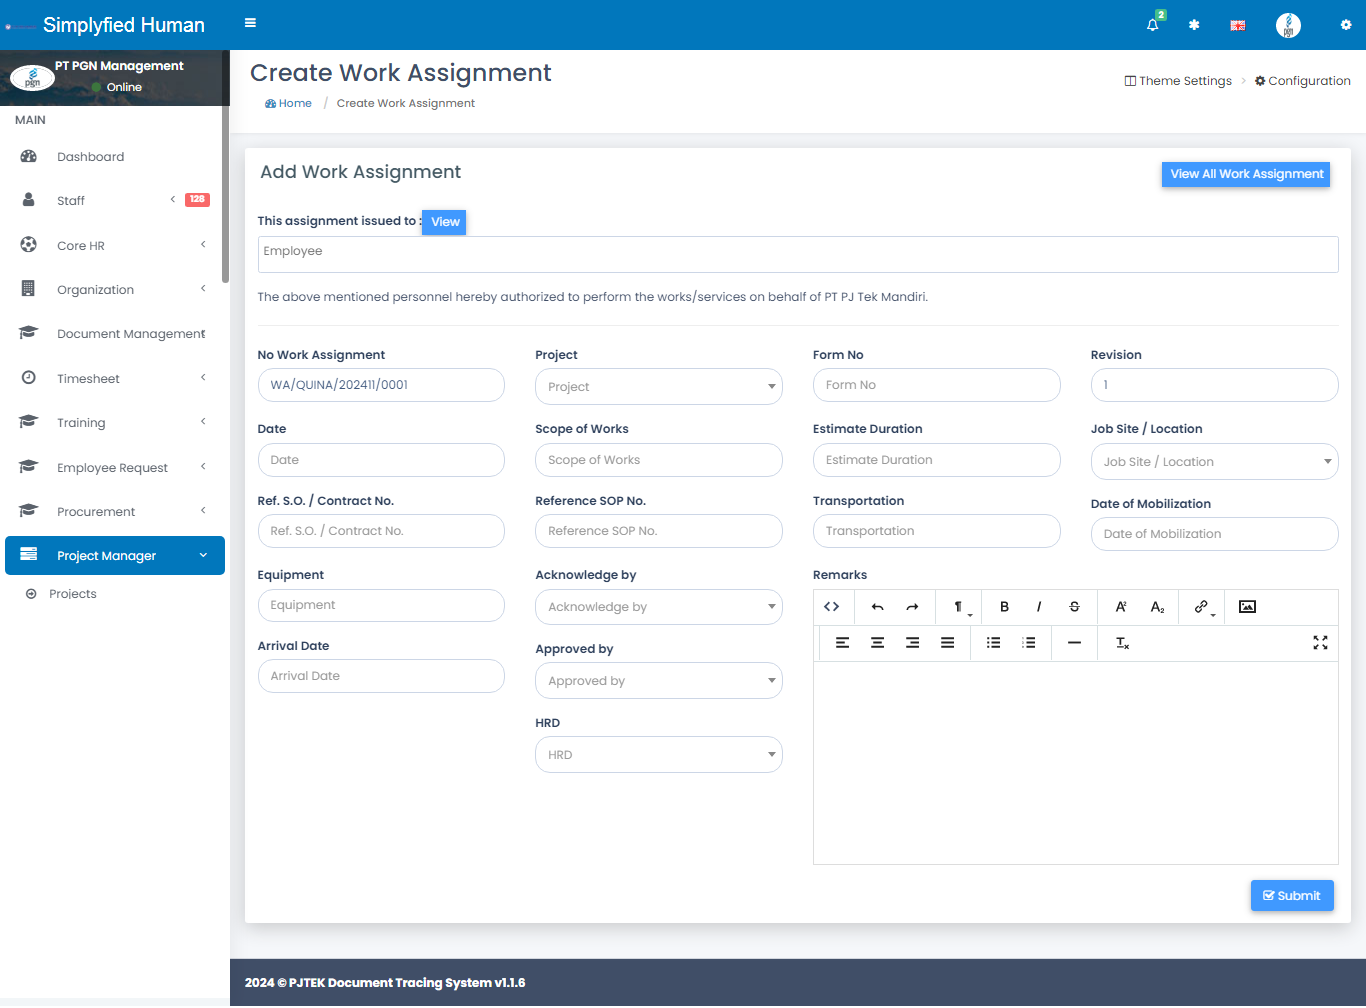The width and height of the screenshot is (1366, 1008).
Task: Click the strikethrough formatting icon
Action: pos(1074,607)
